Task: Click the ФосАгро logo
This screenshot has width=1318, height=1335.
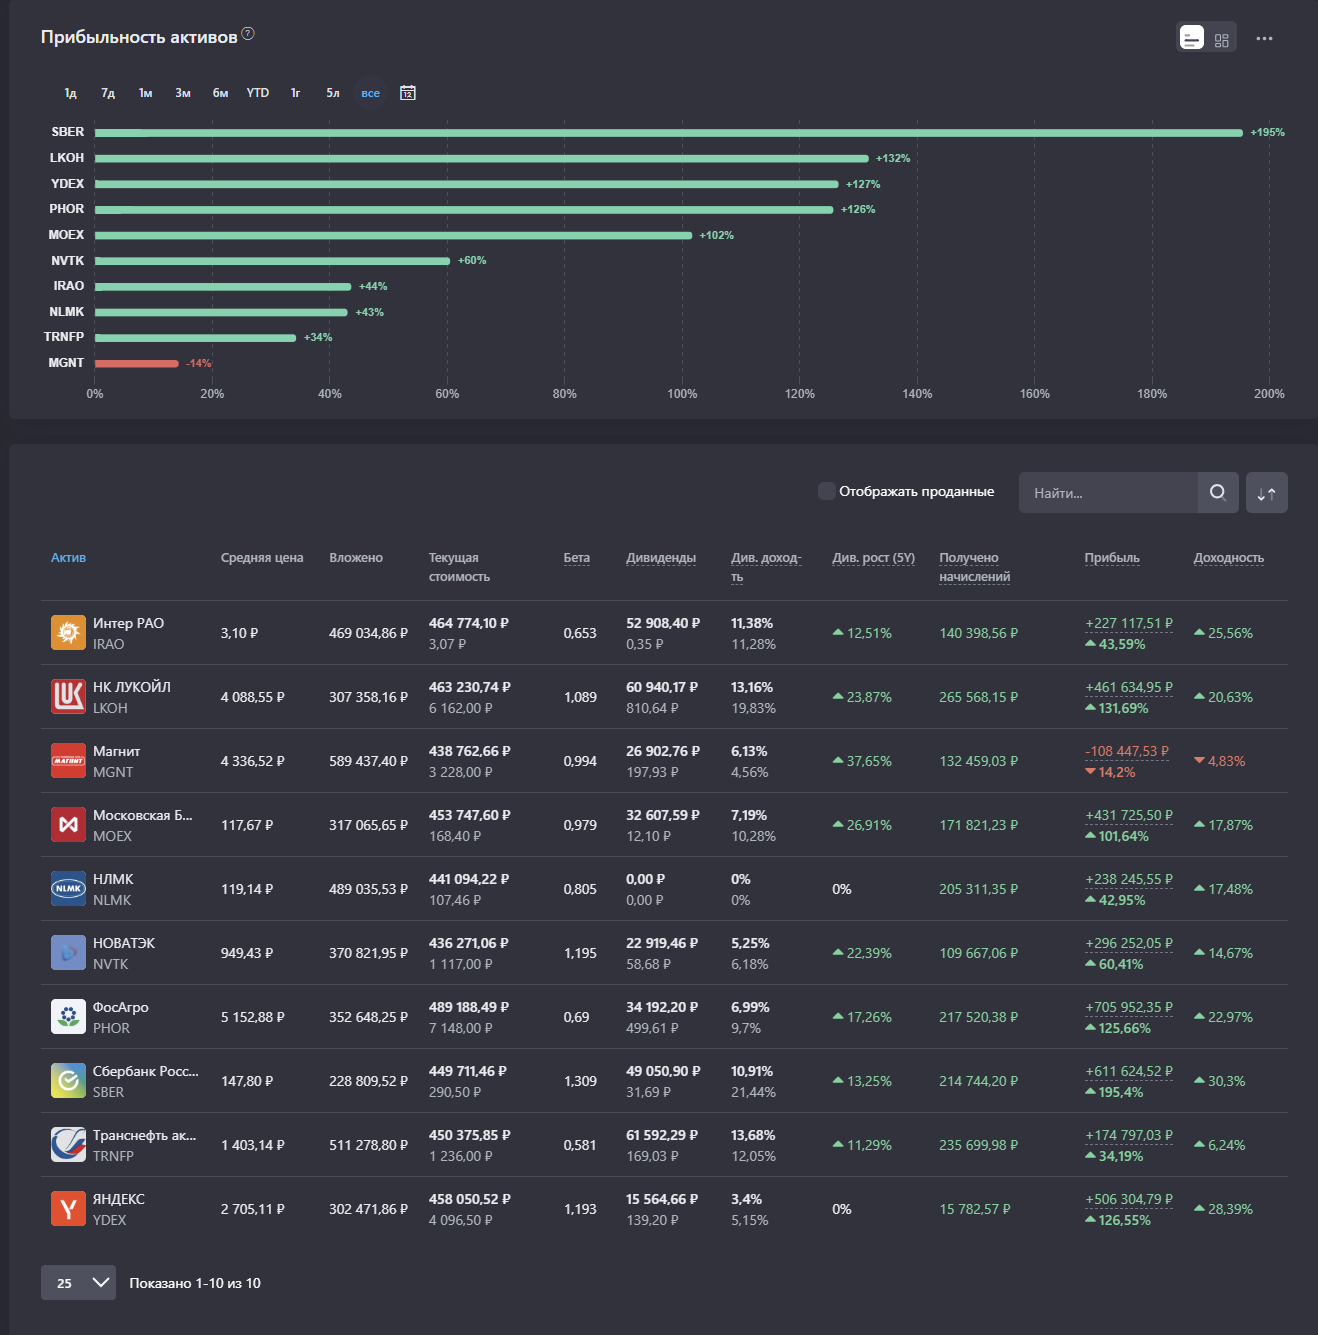Action: 68,1017
